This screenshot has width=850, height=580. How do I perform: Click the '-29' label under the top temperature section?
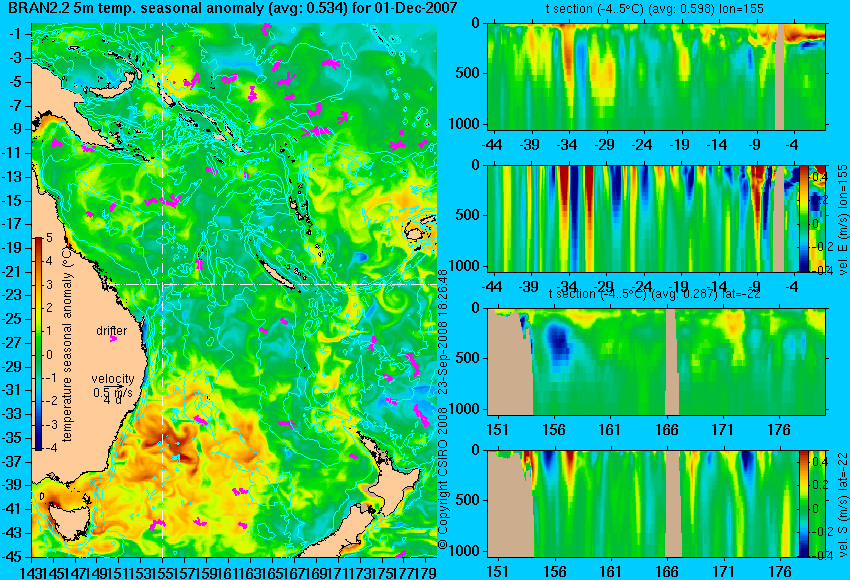coord(604,145)
